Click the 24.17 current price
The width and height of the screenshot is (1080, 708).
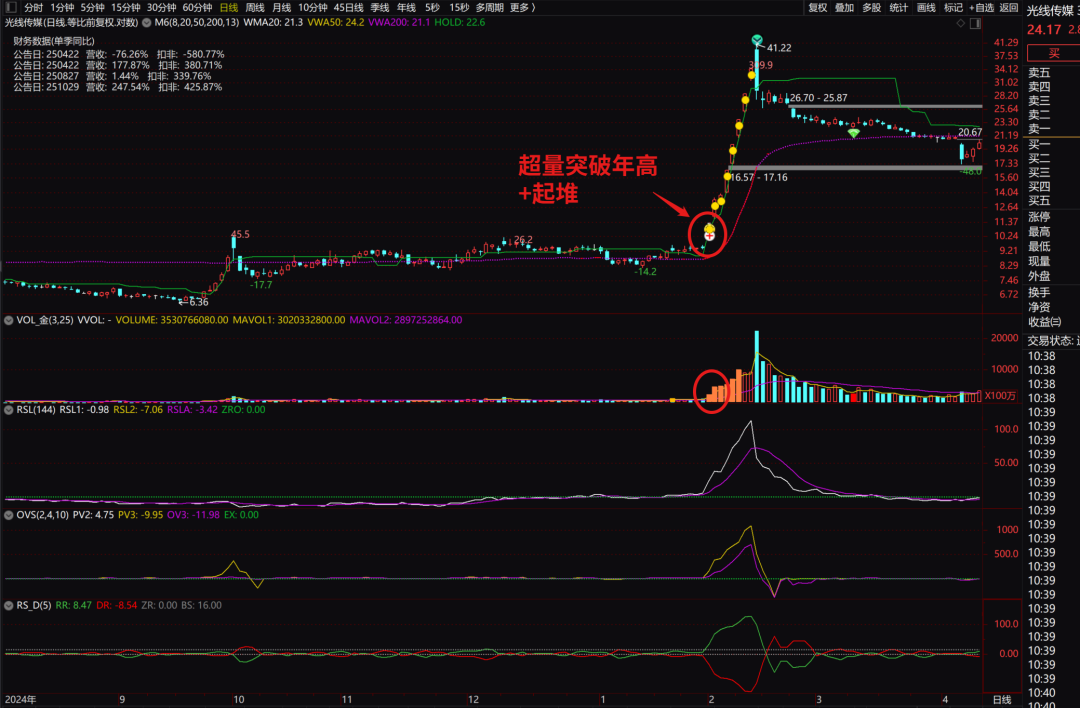click(1043, 30)
